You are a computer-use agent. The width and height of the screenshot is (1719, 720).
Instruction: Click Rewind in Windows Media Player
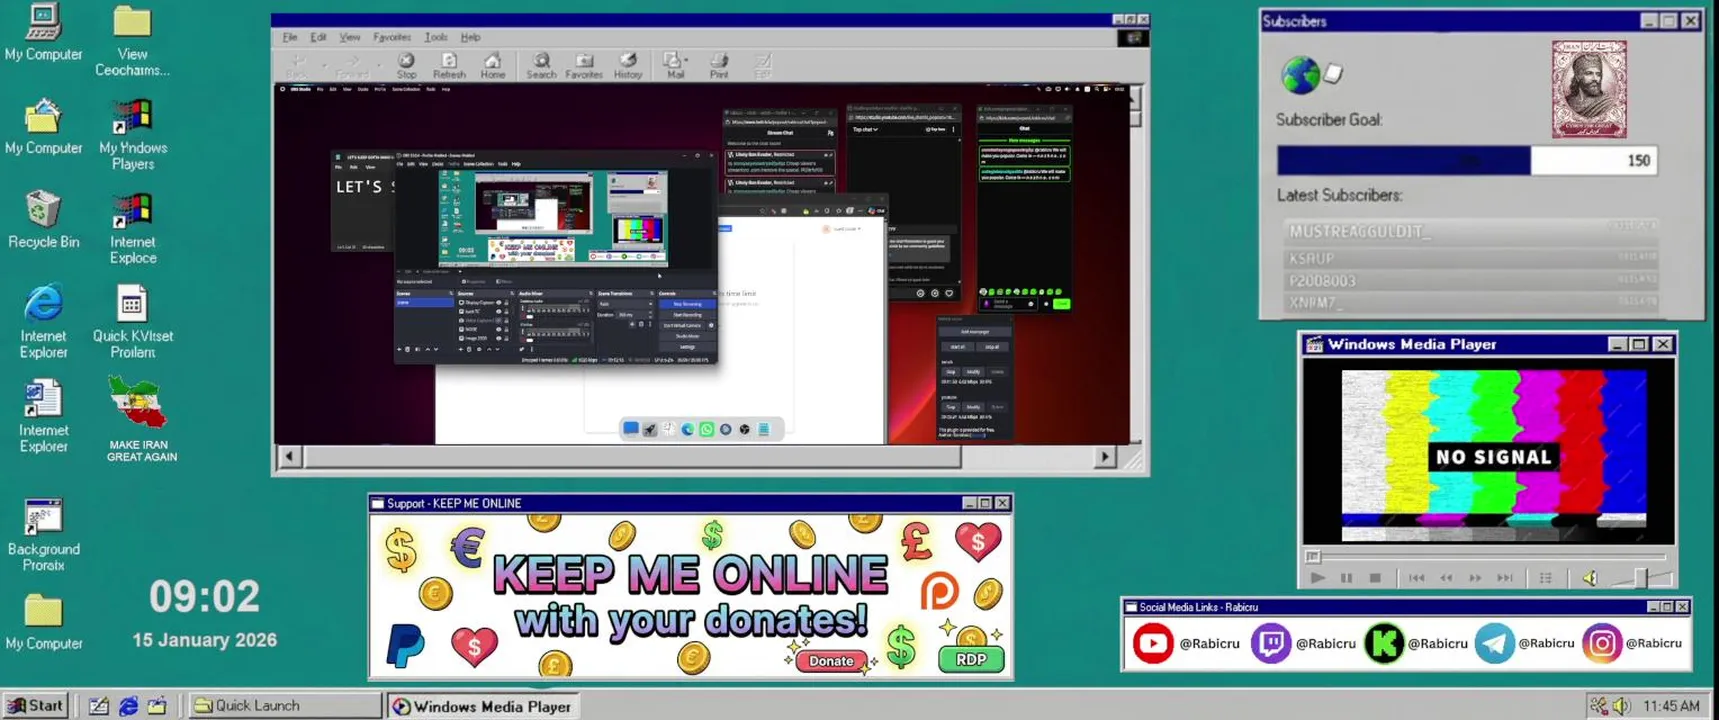coord(1446,578)
